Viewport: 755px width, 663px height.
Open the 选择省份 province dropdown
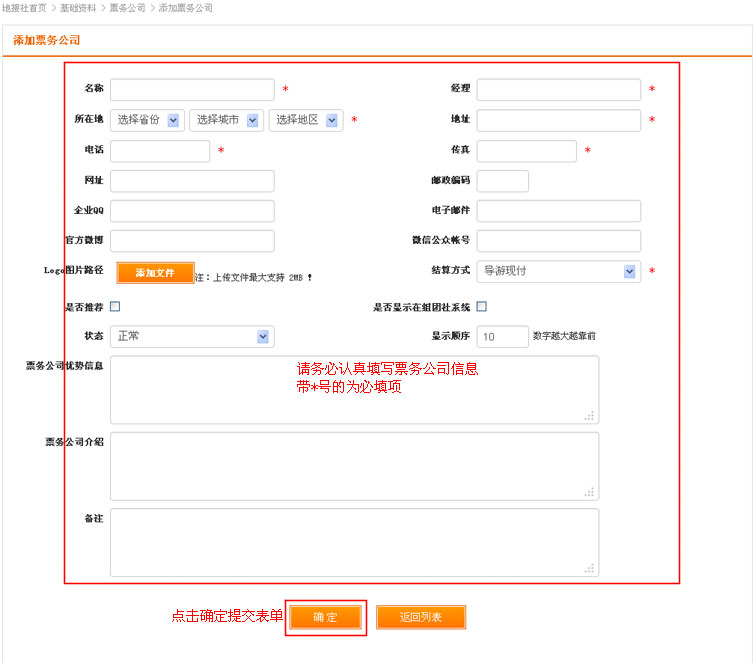(147, 120)
